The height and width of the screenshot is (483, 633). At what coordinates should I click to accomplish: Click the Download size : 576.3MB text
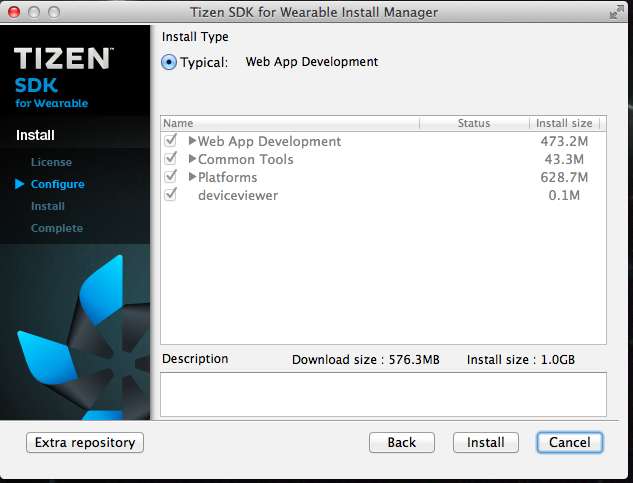tap(366, 359)
